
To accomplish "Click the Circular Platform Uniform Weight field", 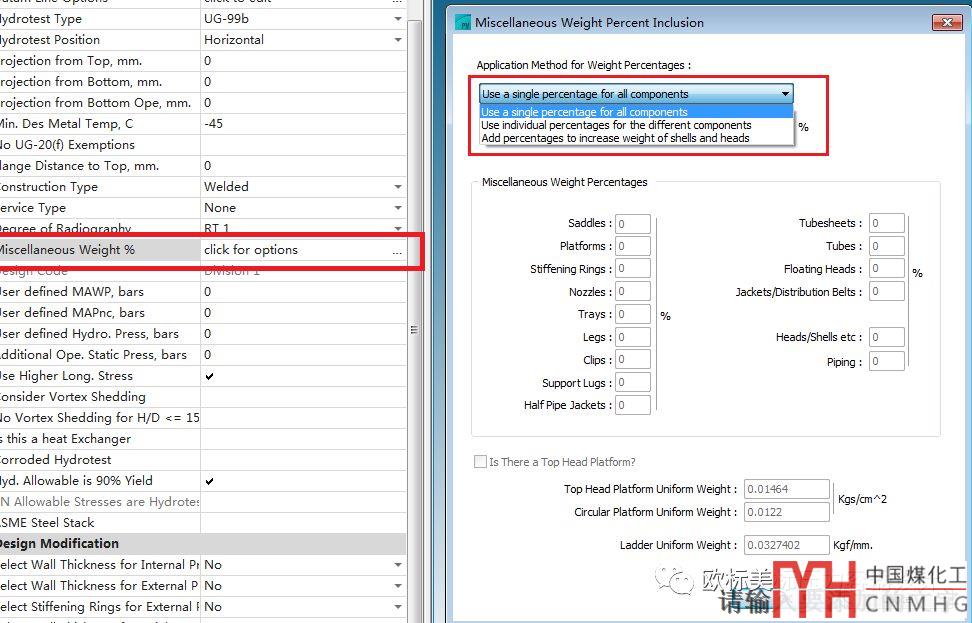I will (x=787, y=512).
